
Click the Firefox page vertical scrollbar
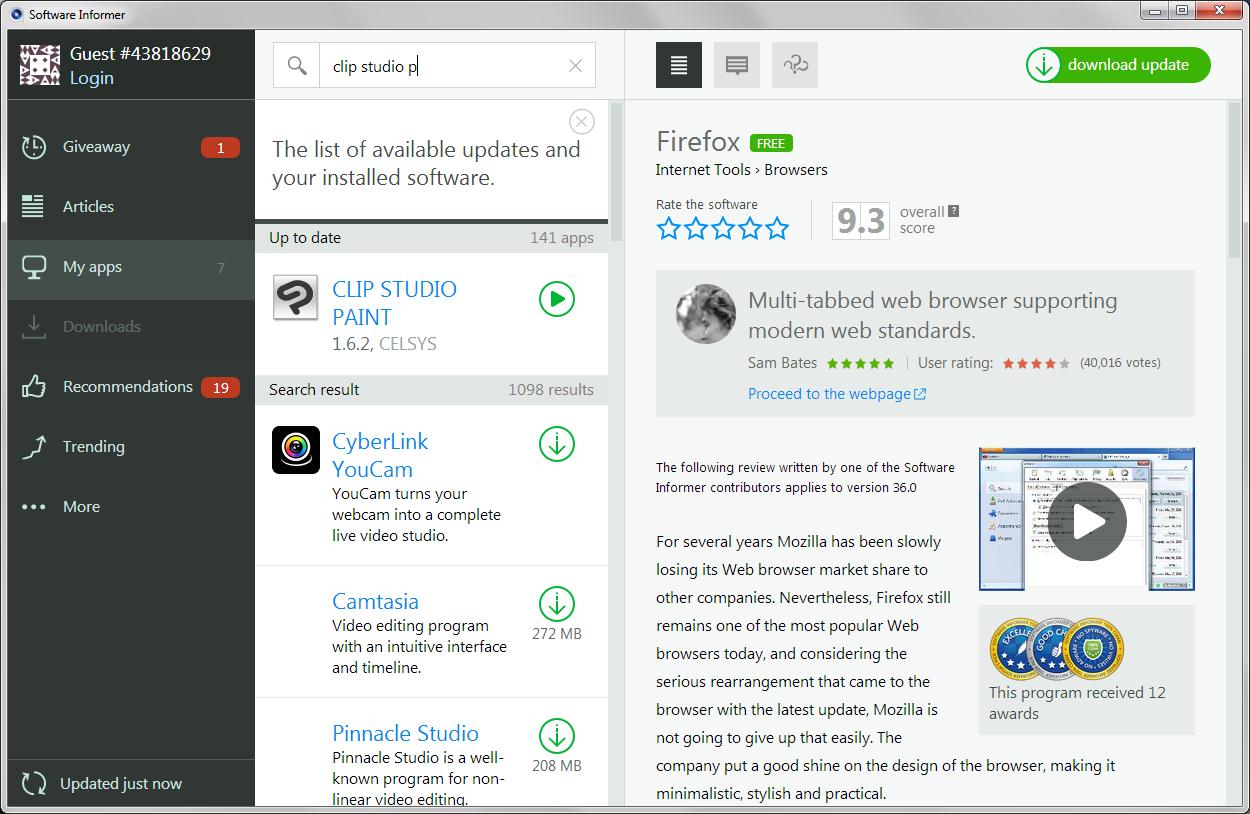click(1233, 180)
